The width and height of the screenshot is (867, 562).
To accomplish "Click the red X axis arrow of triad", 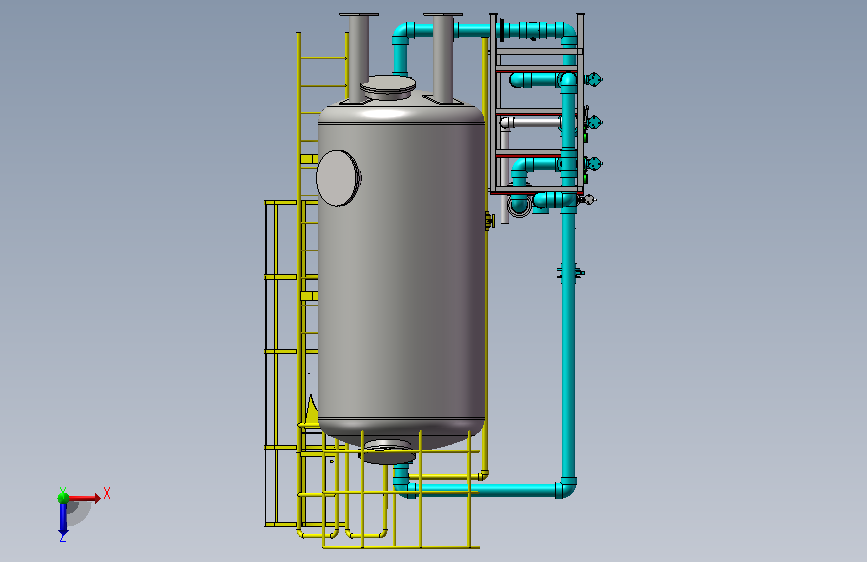I will coord(84,498).
